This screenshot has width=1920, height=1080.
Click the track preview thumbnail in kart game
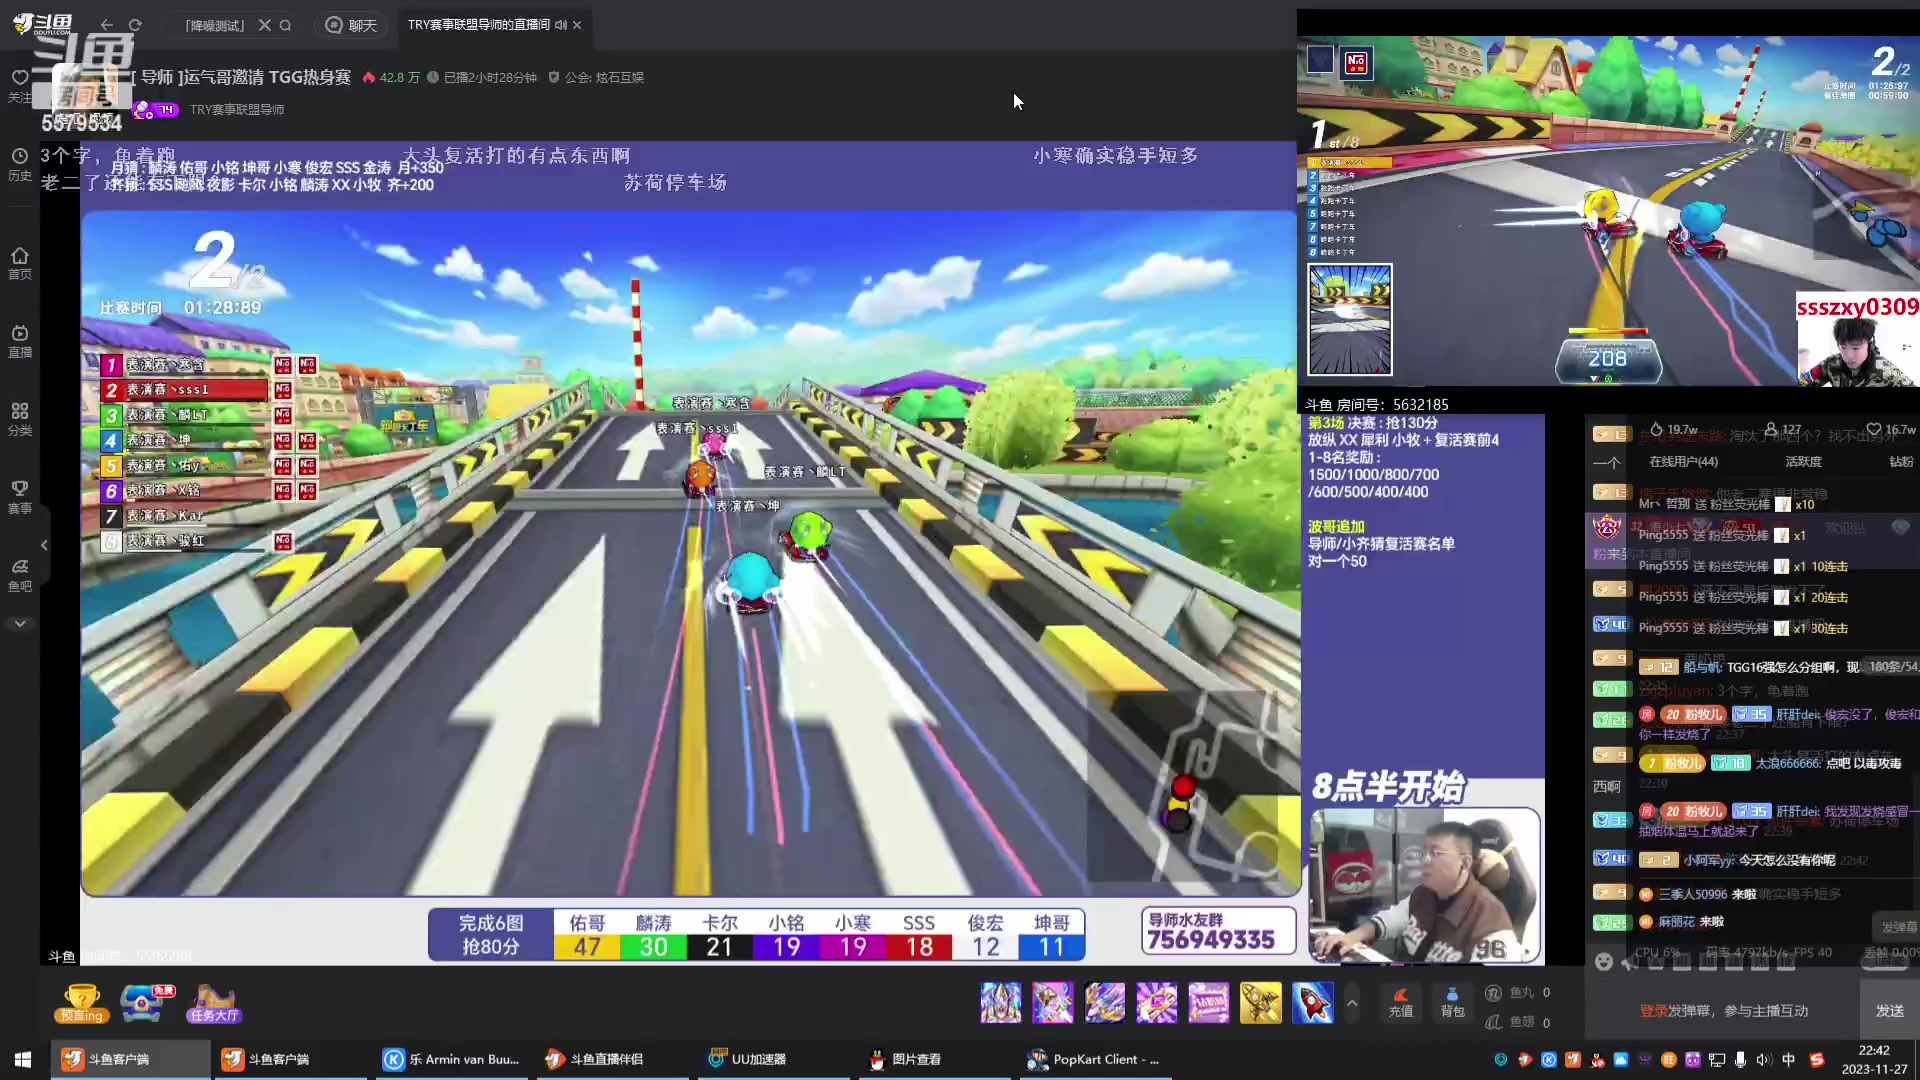coord(1350,319)
